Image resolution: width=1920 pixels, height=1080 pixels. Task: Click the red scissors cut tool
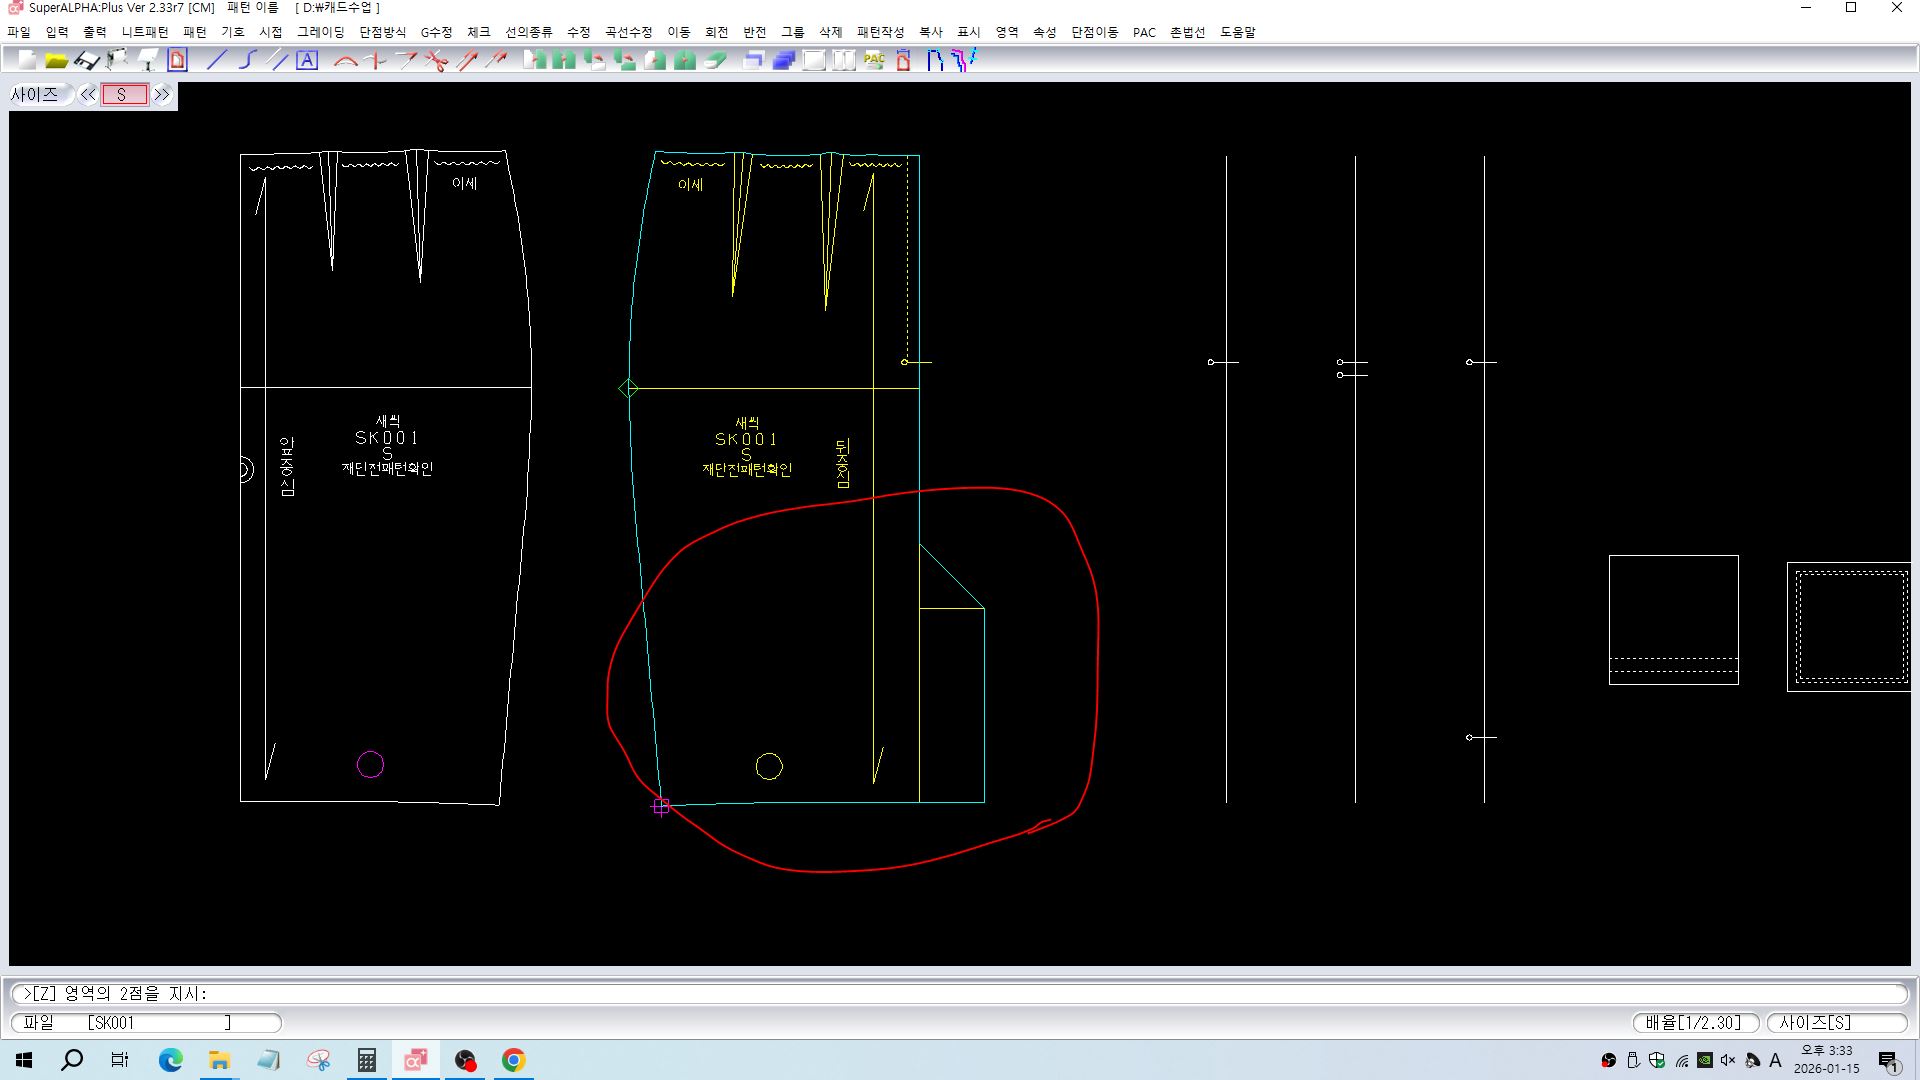[x=436, y=61]
